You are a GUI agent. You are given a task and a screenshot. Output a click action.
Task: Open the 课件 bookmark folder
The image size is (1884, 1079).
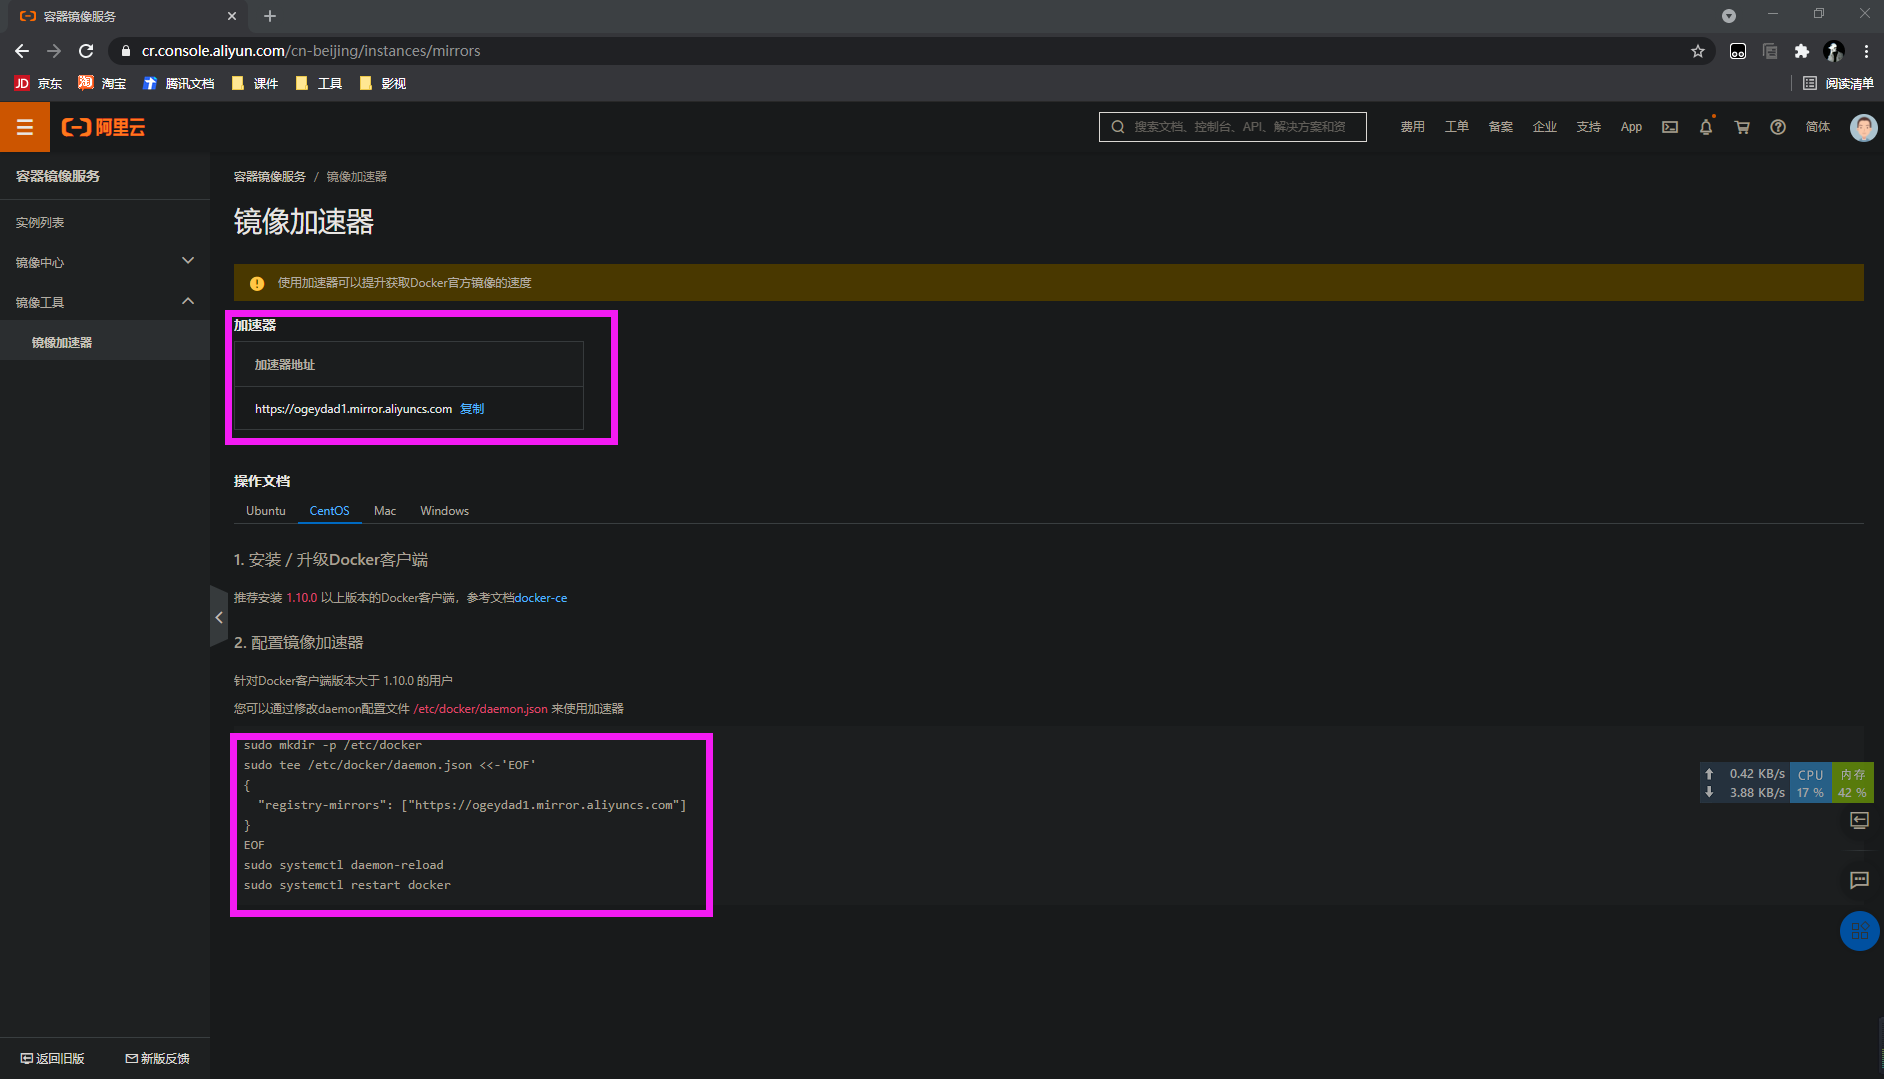(255, 83)
